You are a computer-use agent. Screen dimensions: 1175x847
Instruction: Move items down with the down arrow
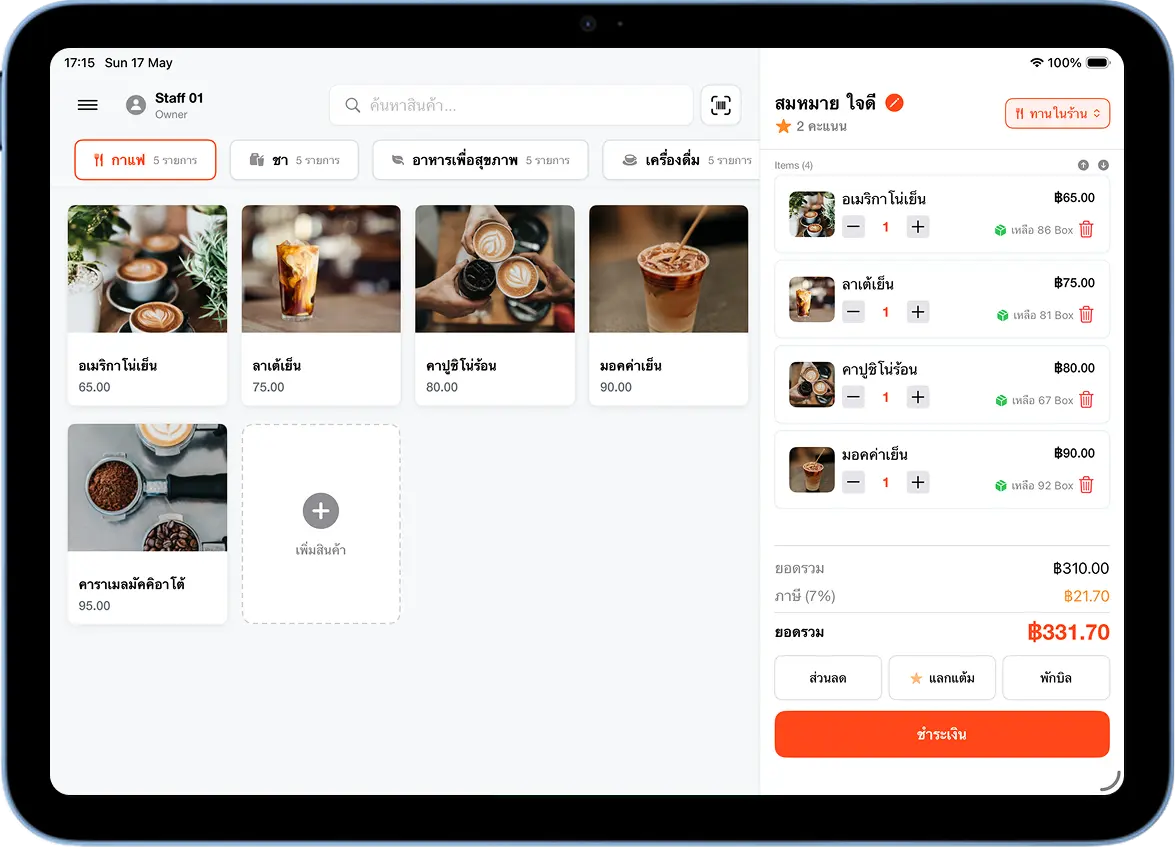[1103, 165]
